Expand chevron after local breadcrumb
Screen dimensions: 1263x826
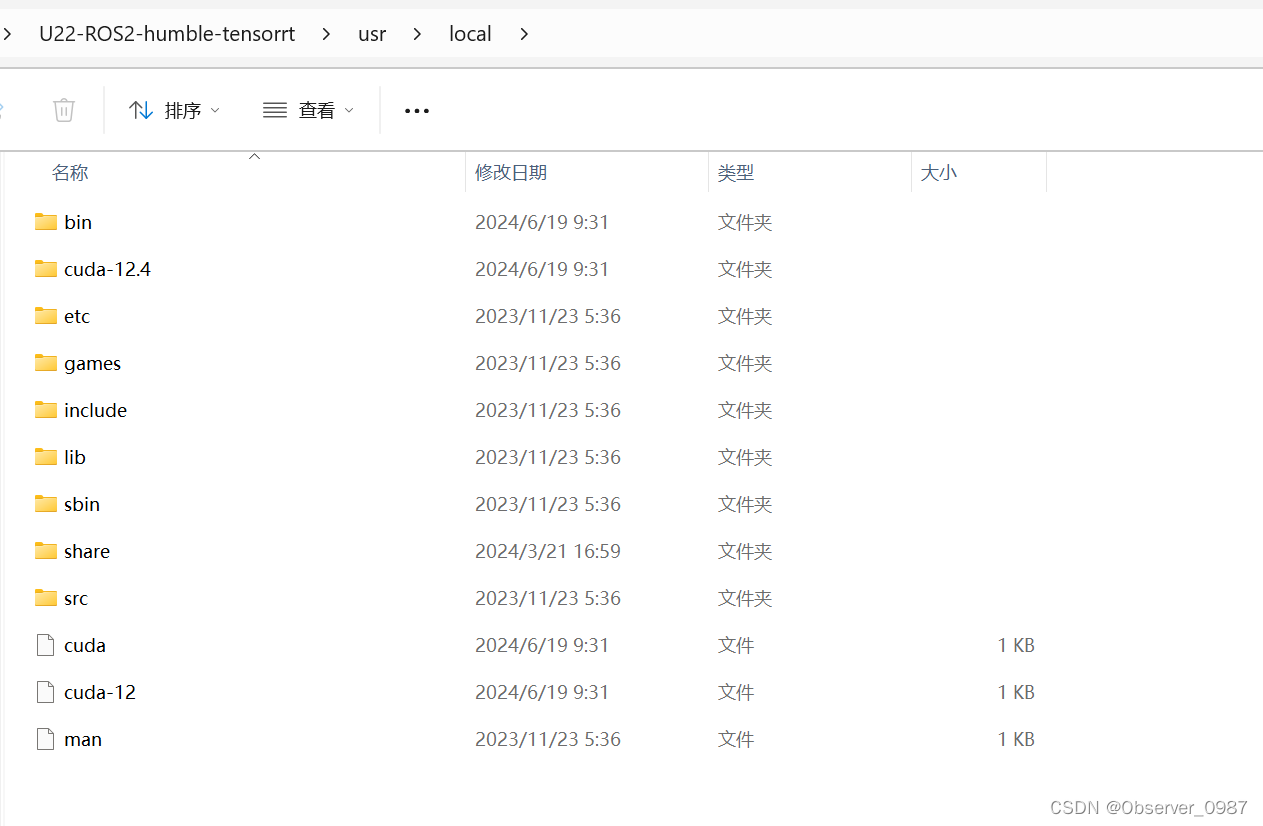524,34
